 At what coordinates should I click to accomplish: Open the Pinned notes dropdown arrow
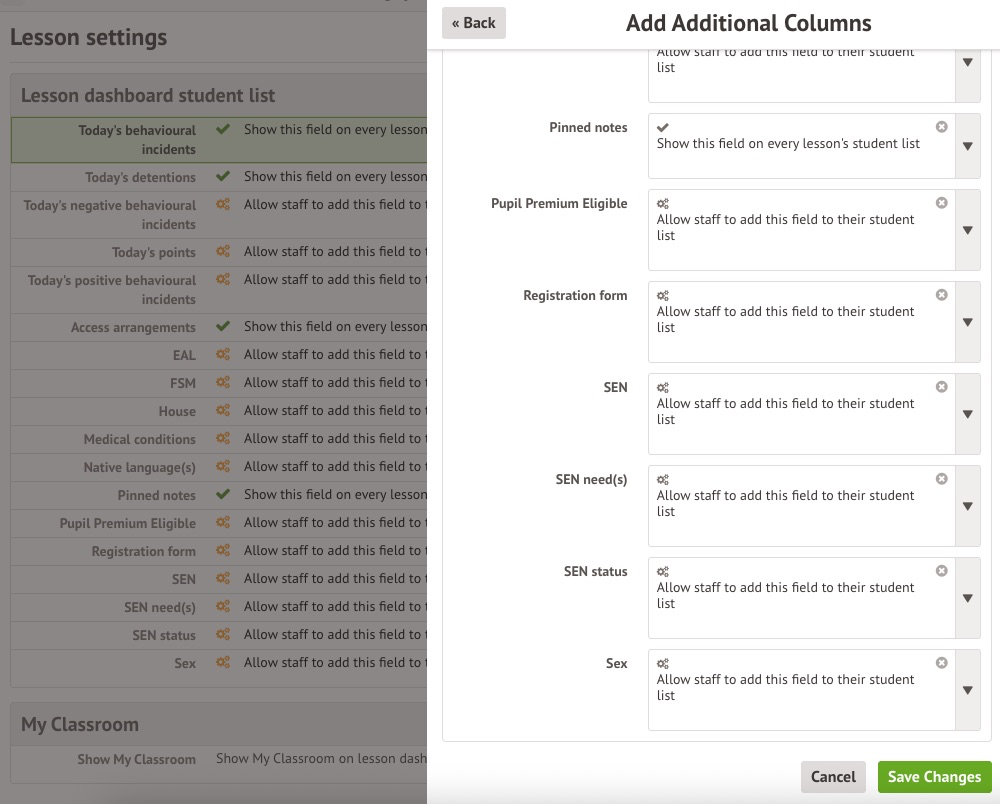[x=967, y=146]
